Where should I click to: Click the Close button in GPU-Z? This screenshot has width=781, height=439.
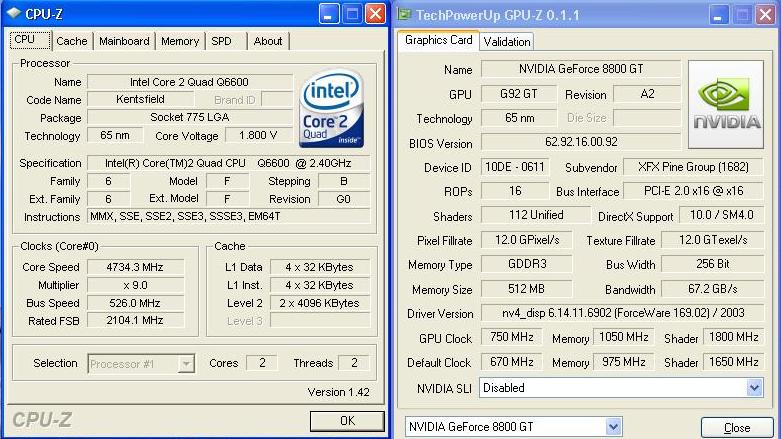(x=737, y=428)
